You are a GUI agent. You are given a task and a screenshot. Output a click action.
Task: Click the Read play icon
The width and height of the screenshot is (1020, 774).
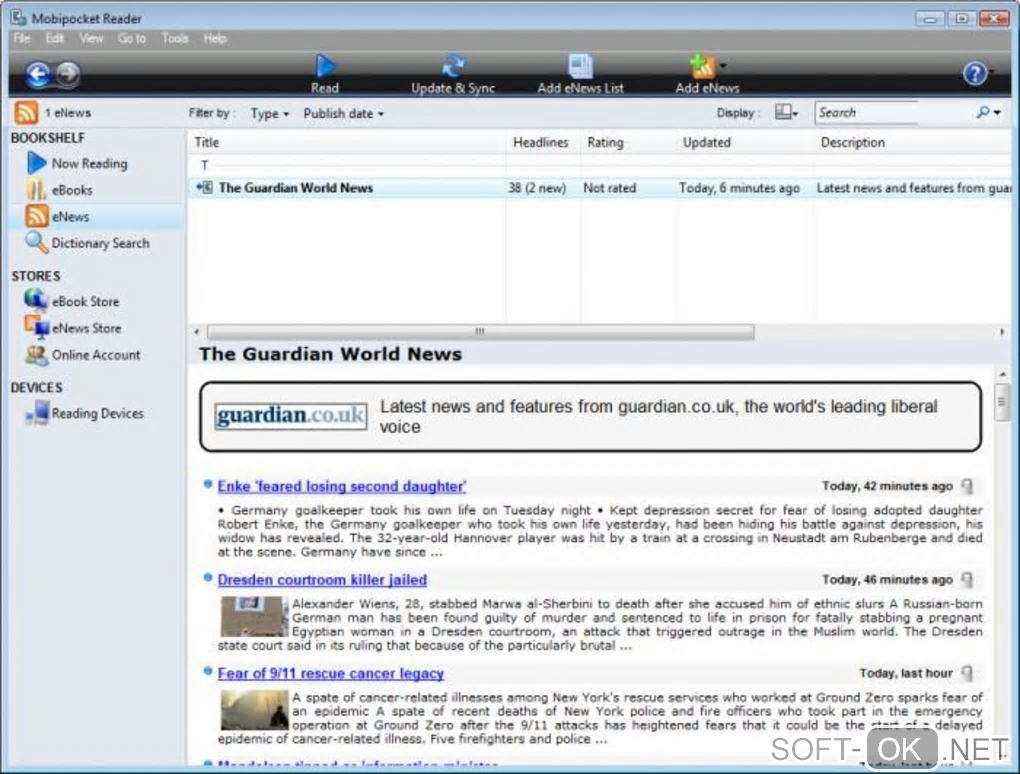(x=325, y=66)
